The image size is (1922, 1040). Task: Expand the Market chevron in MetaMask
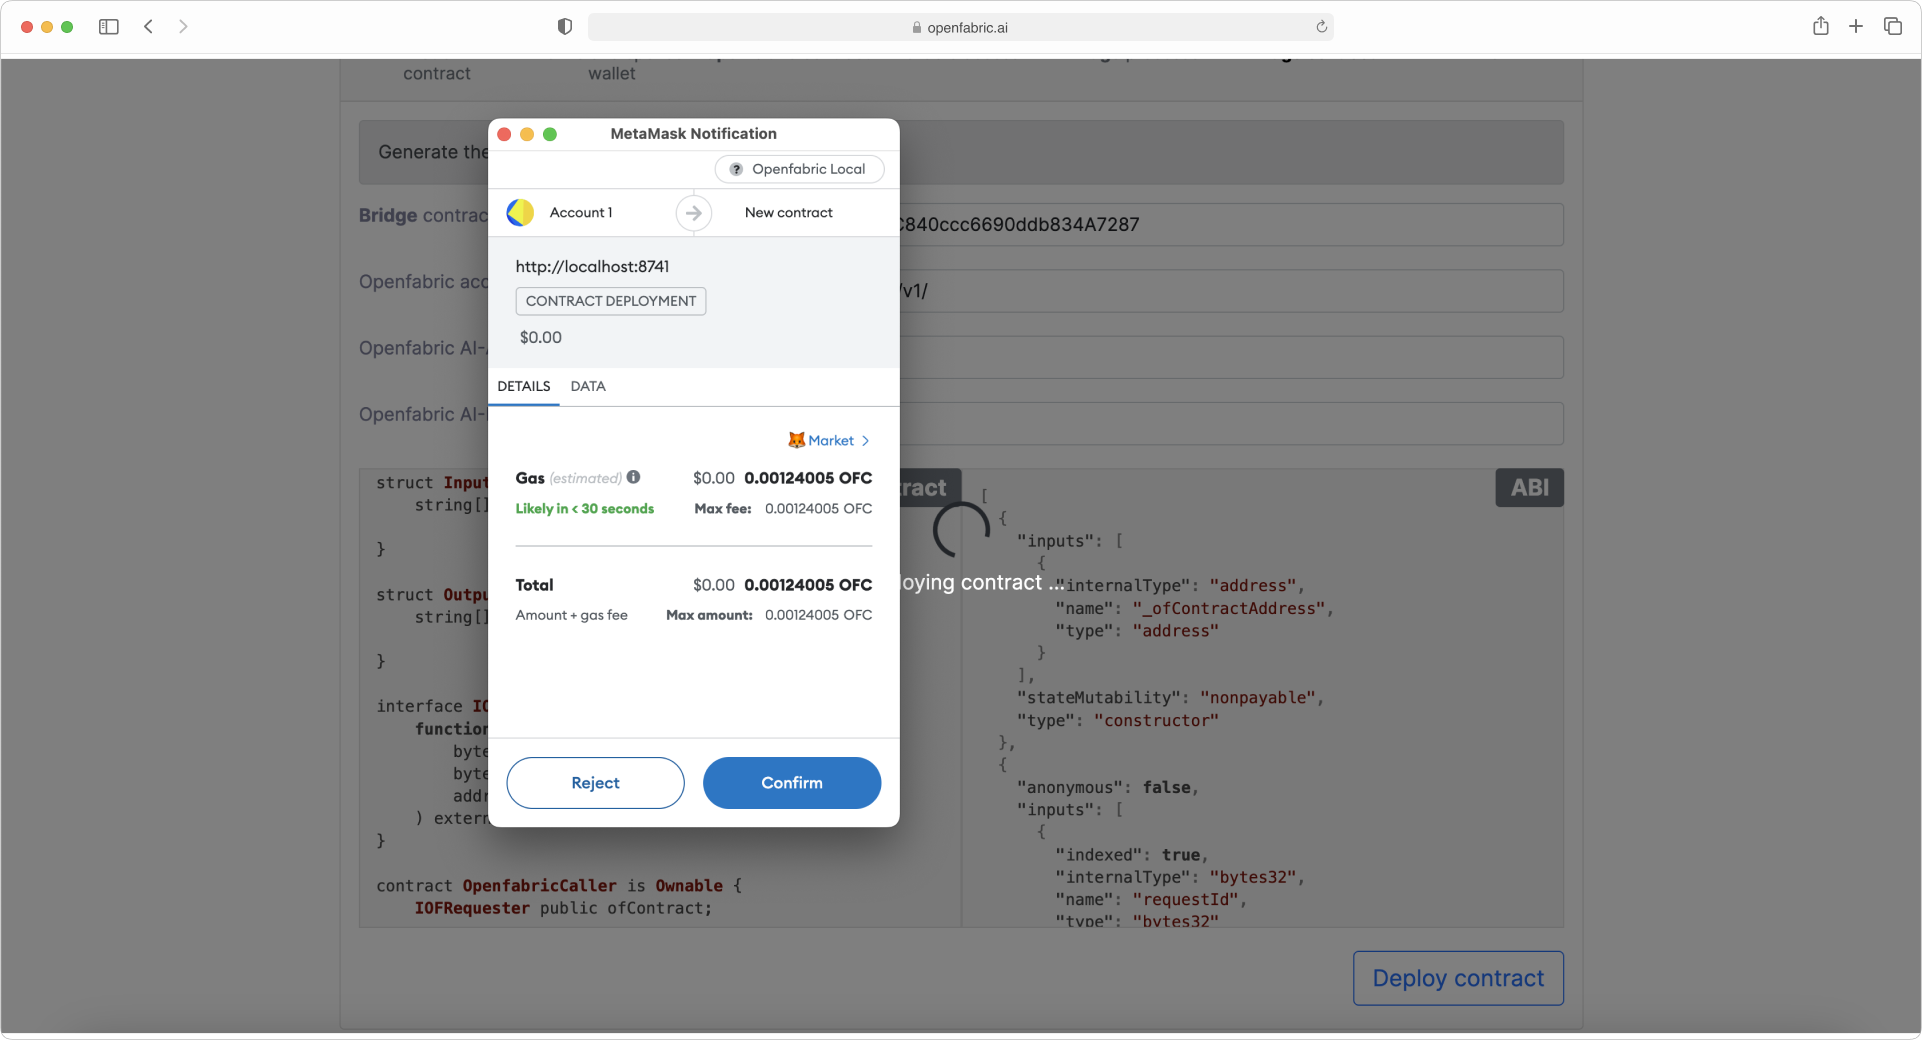click(865, 441)
